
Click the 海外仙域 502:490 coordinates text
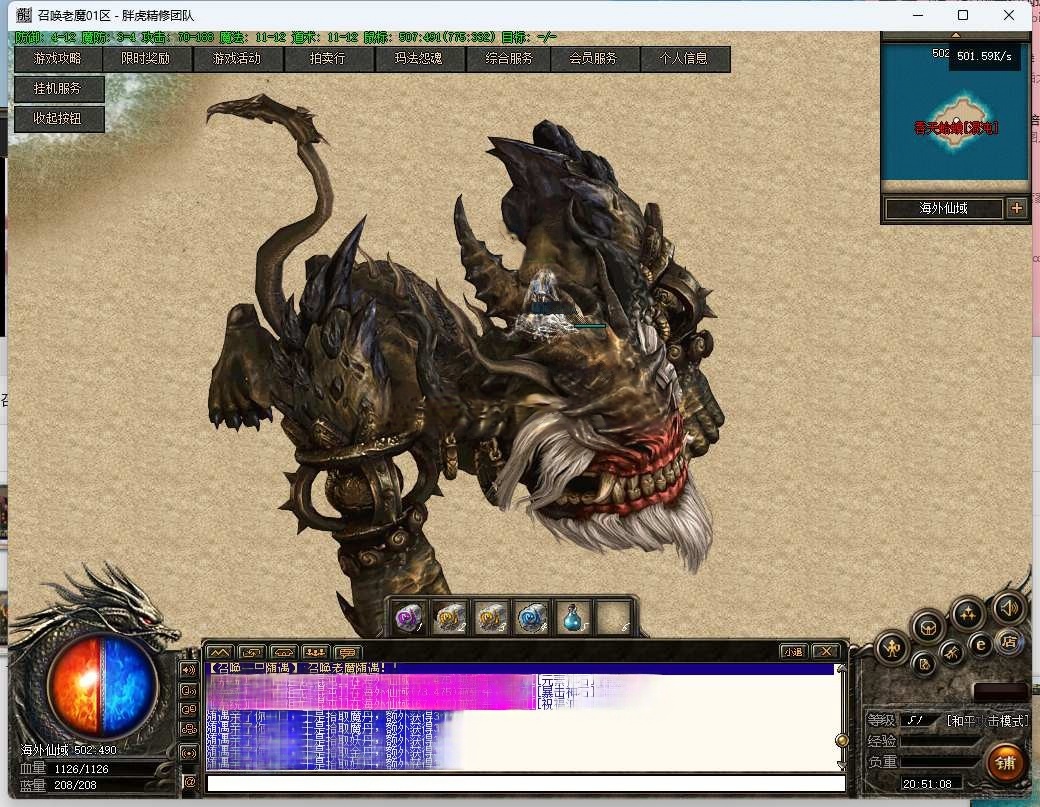point(69,750)
